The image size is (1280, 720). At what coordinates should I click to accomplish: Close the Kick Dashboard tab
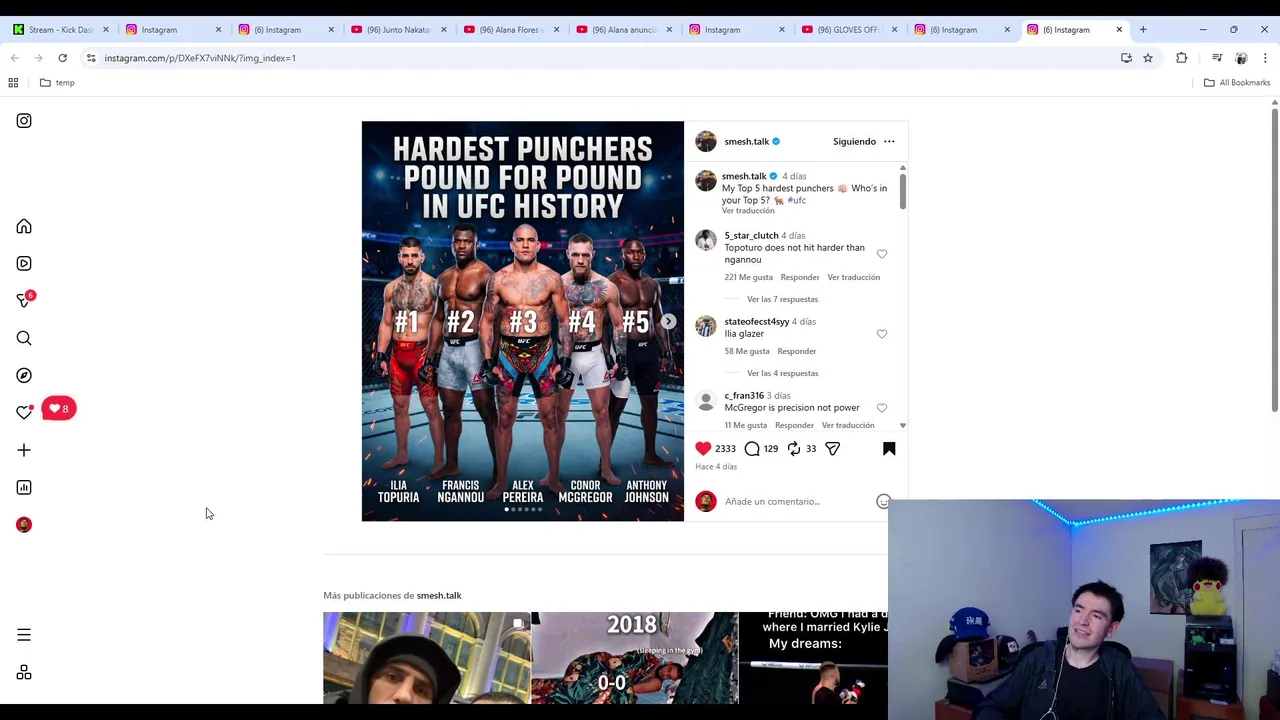(105, 30)
